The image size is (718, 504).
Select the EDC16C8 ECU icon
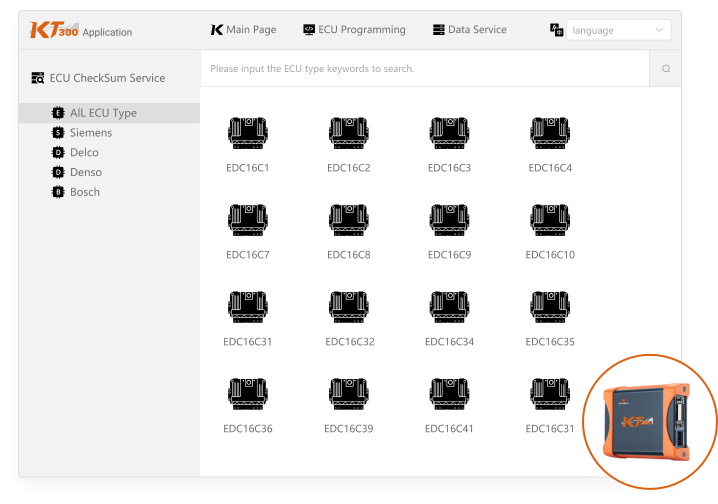click(x=348, y=219)
